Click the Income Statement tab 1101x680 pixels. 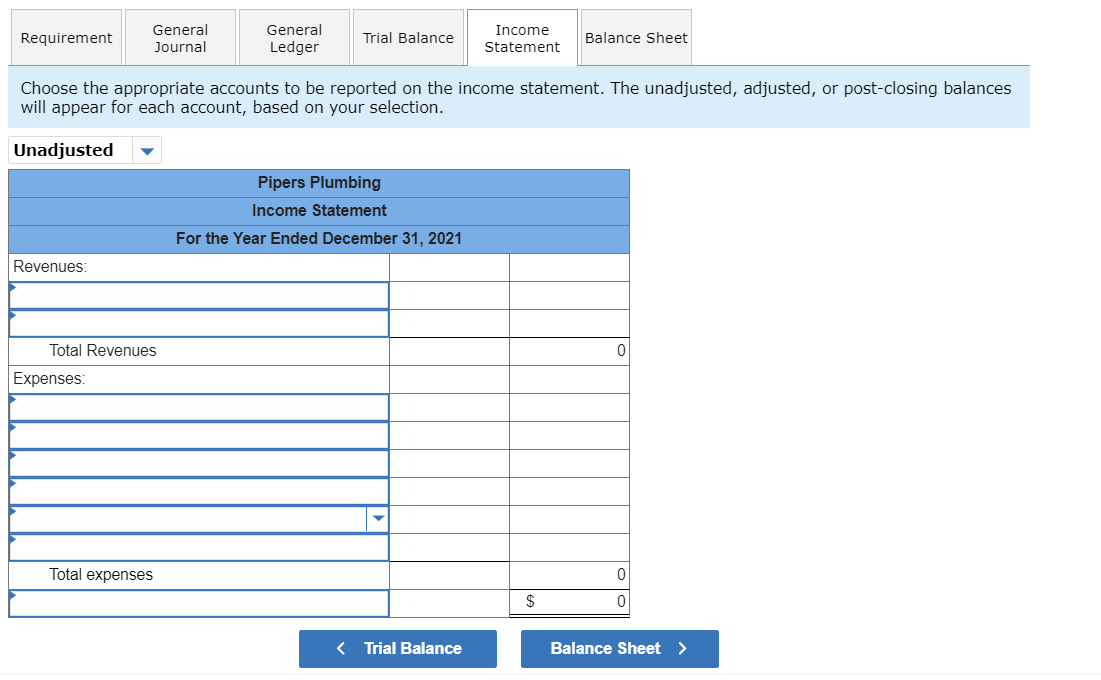click(522, 37)
